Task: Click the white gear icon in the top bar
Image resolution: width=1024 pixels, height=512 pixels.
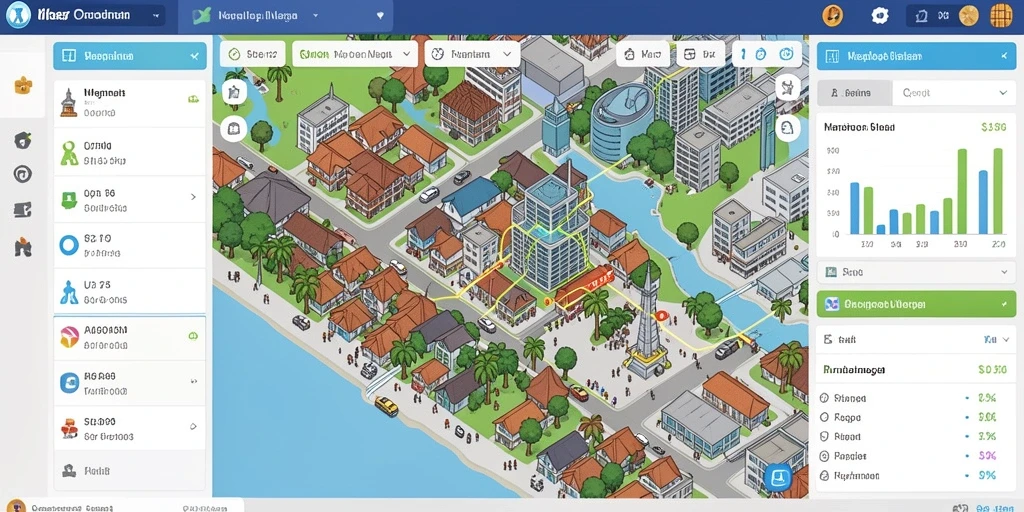Action: click(880, 16)
